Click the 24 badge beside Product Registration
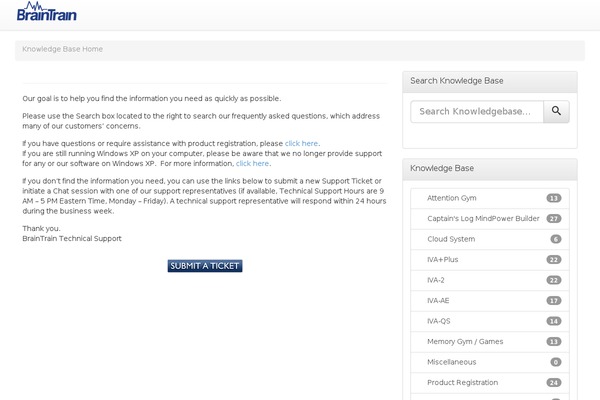Screen dimensions: 600x400 (554, 382)
